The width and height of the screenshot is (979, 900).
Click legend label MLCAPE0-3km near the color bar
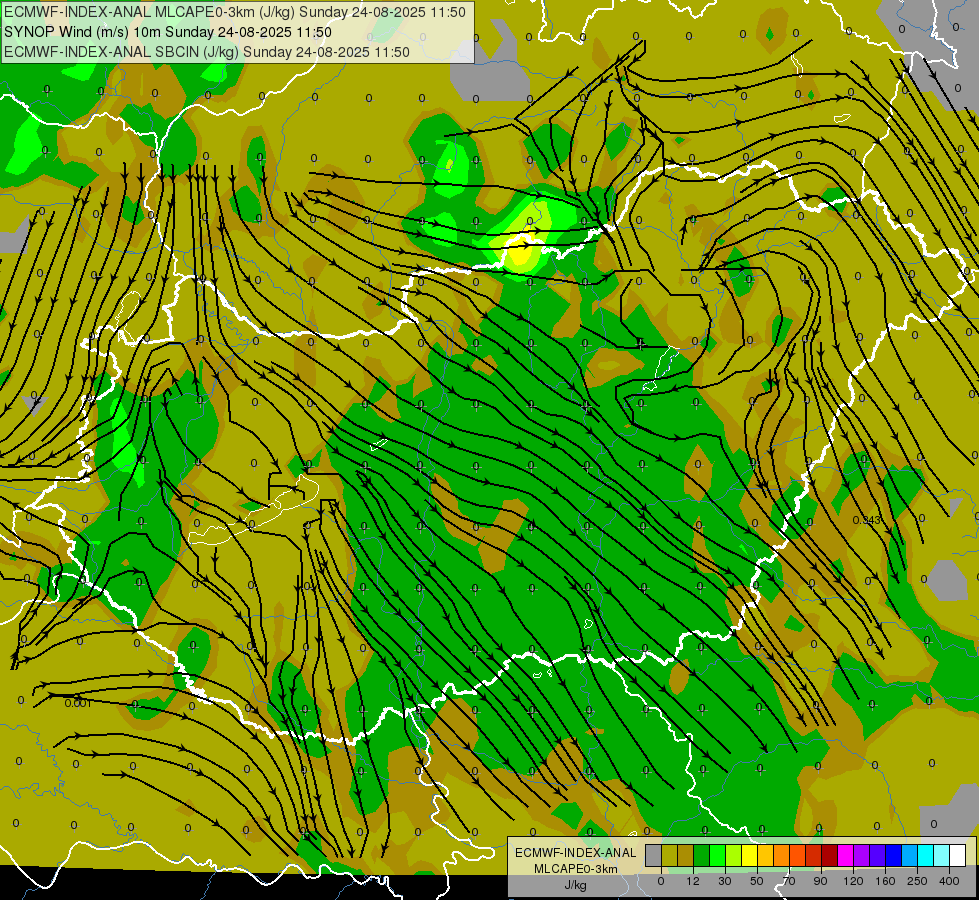click(x=576, y=869)
